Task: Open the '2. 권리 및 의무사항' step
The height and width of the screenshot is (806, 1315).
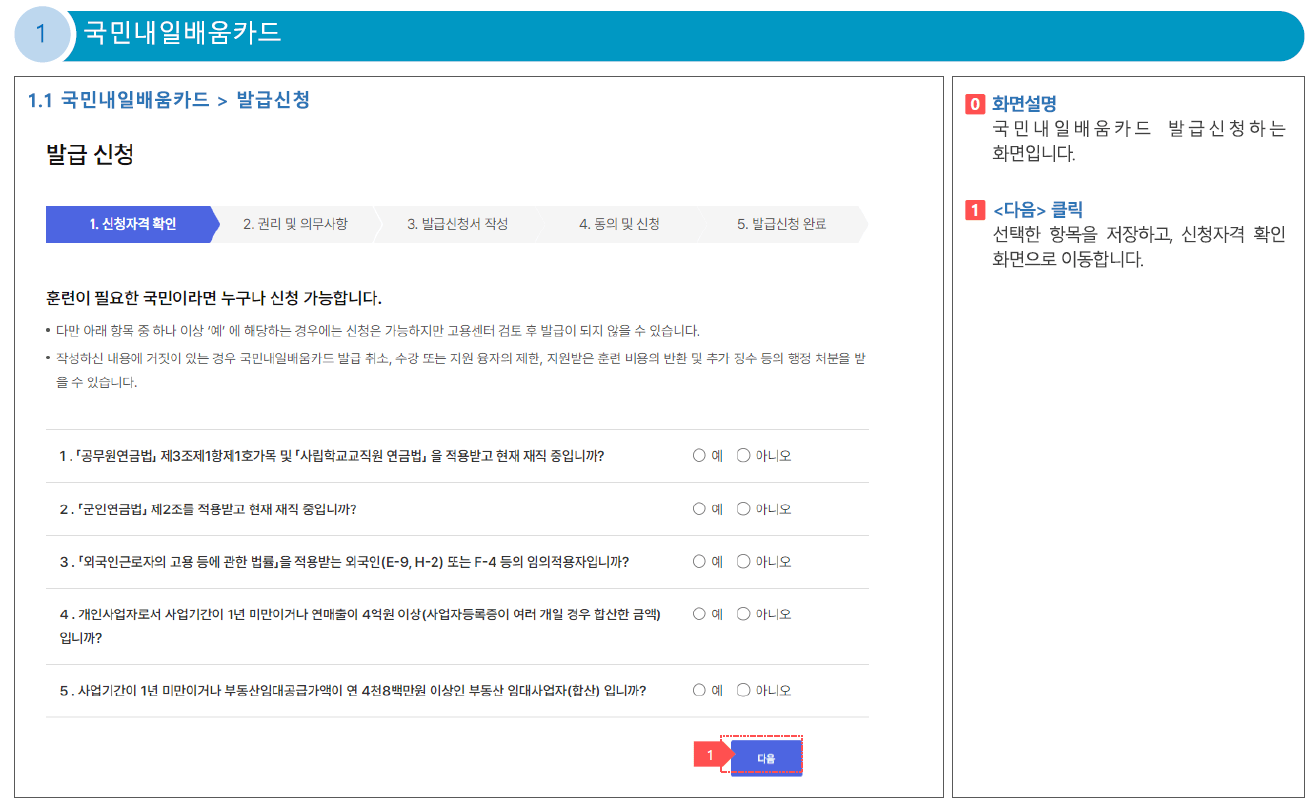Action: pos(295,224)
